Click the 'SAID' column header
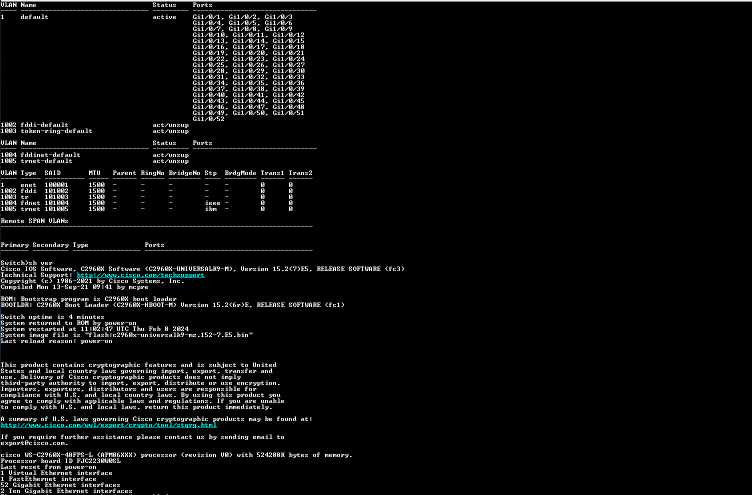The image size is (752, 495). [53, 173]
